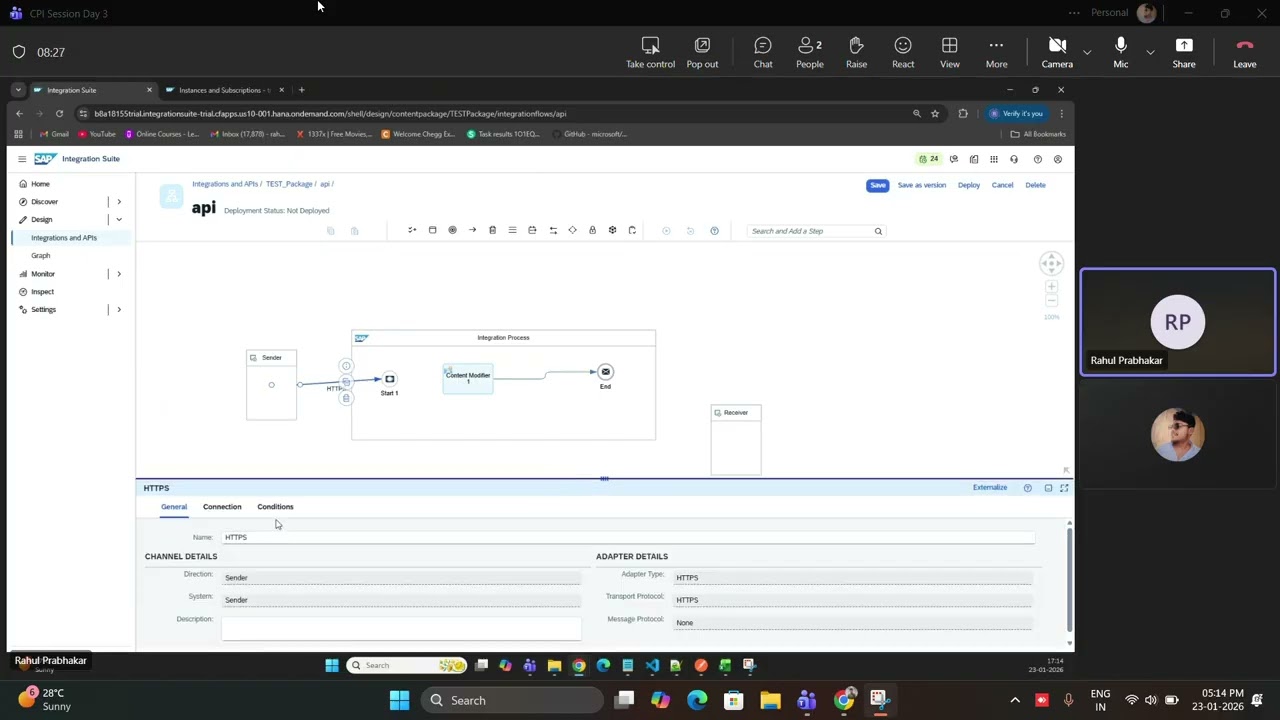Select the Receiver participant box
Screen dimensions: 1280x720
click(x=736, y=440)
